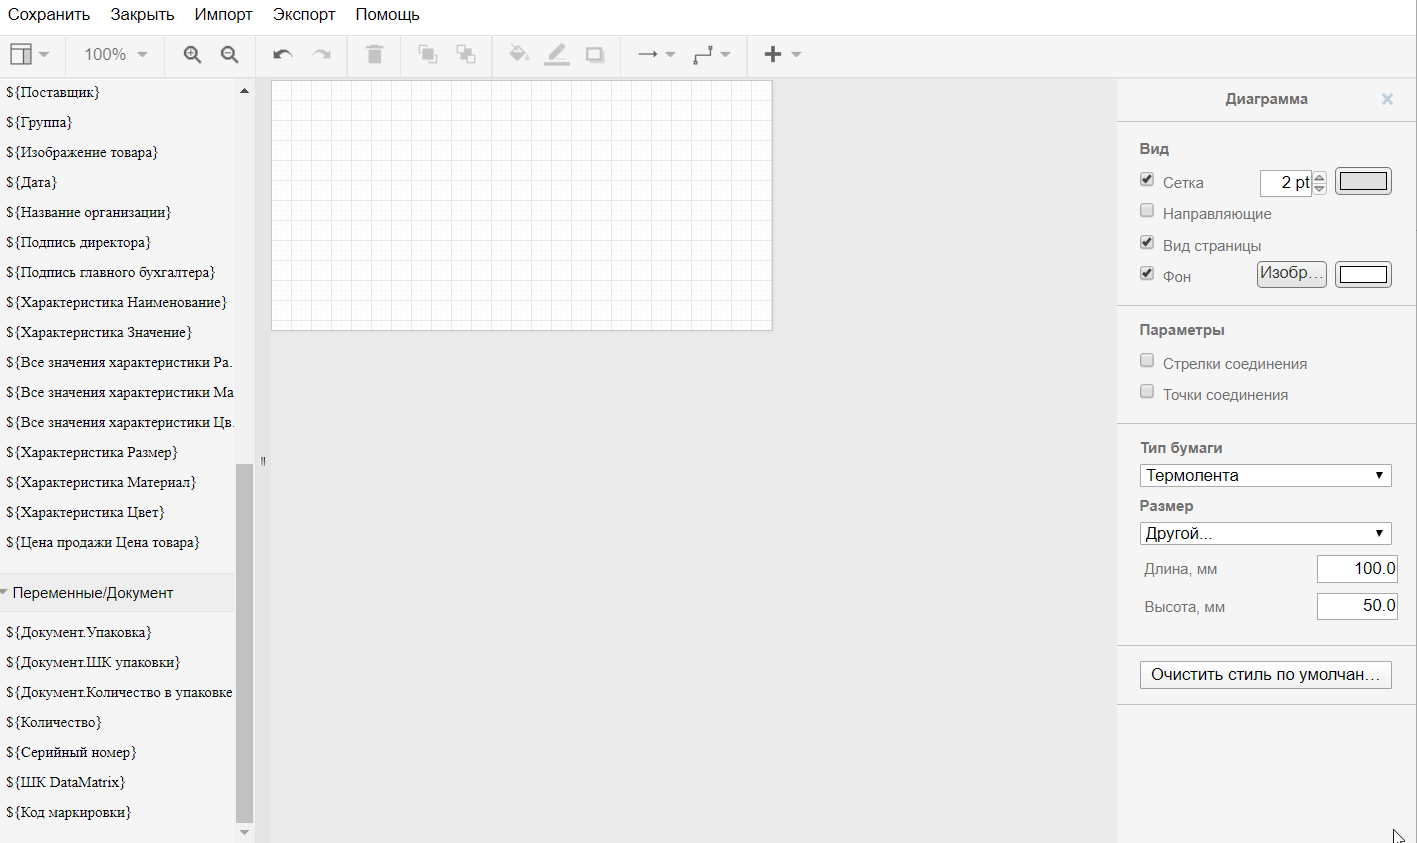1417x843 pixels.
Task: Disable the Сетка grid checkbox
Action: coord(1147,180)
